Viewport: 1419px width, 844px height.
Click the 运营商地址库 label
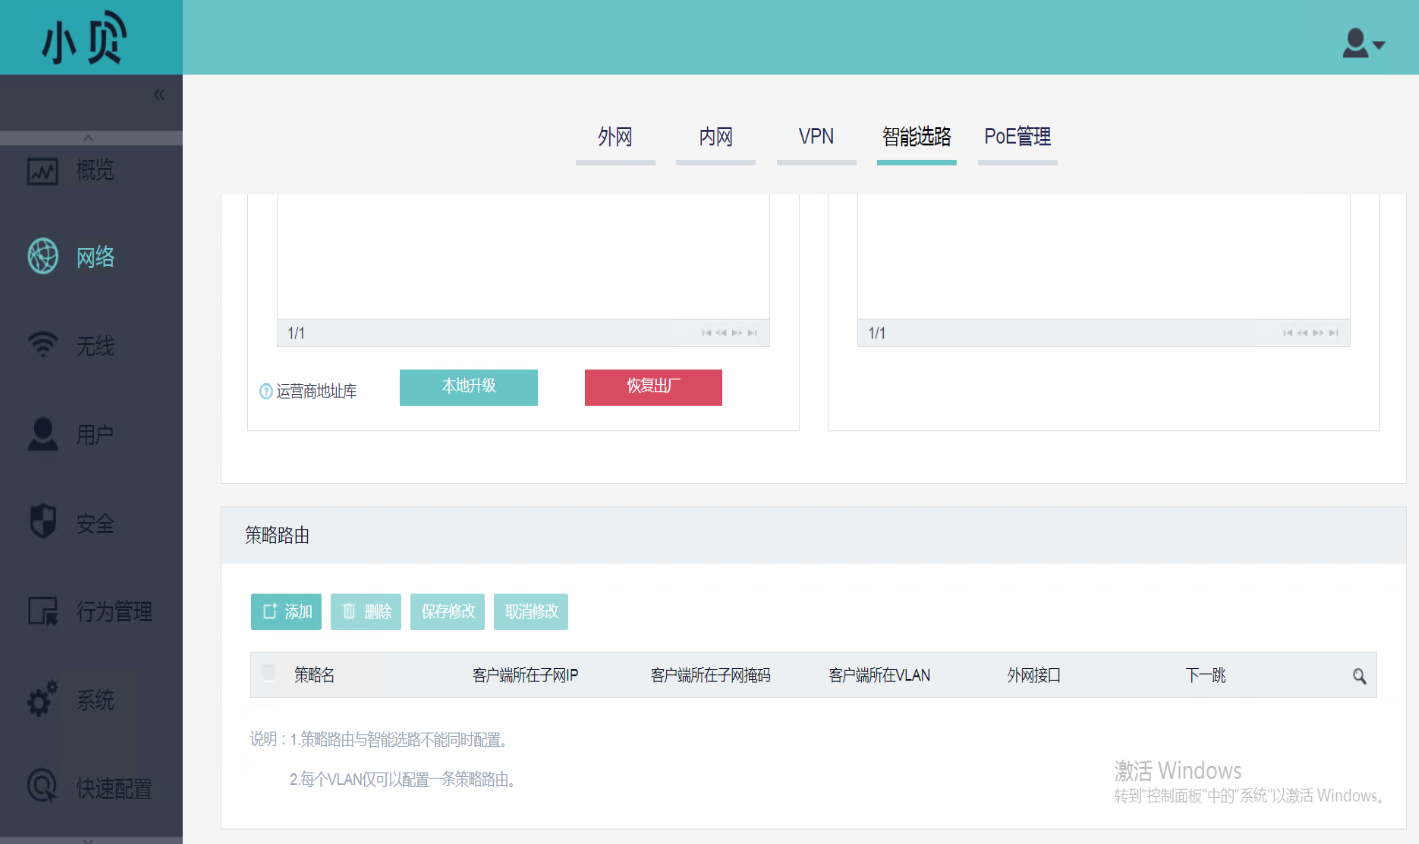[x=316, y=391]
